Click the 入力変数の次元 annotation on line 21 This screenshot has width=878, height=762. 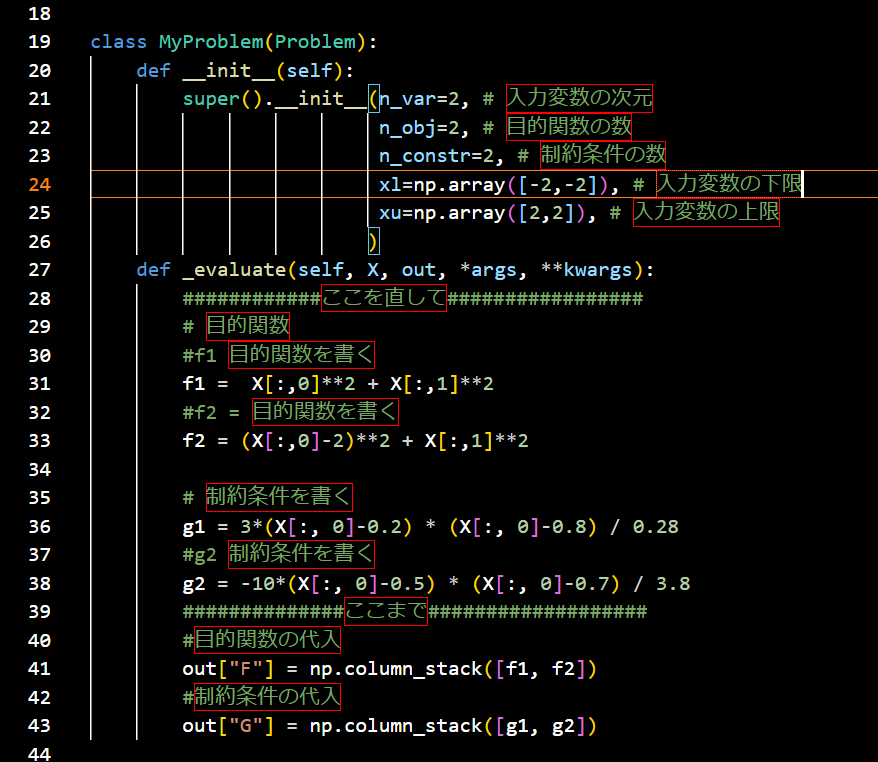click(580, 98)
